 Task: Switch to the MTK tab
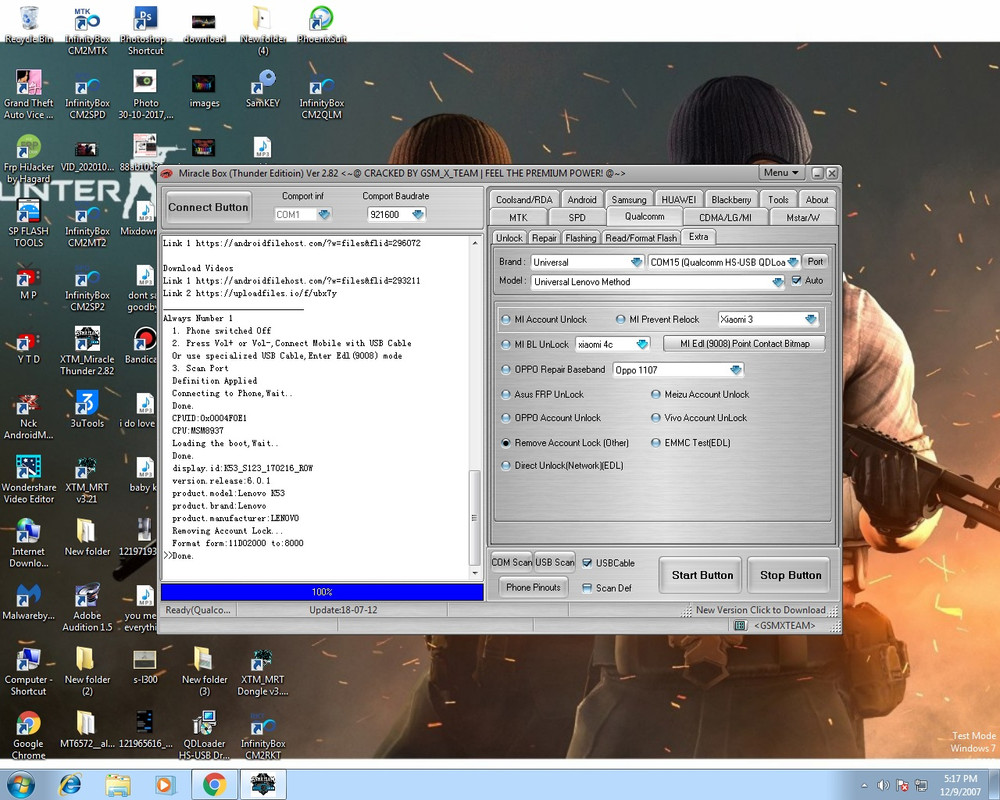[518, 218]
